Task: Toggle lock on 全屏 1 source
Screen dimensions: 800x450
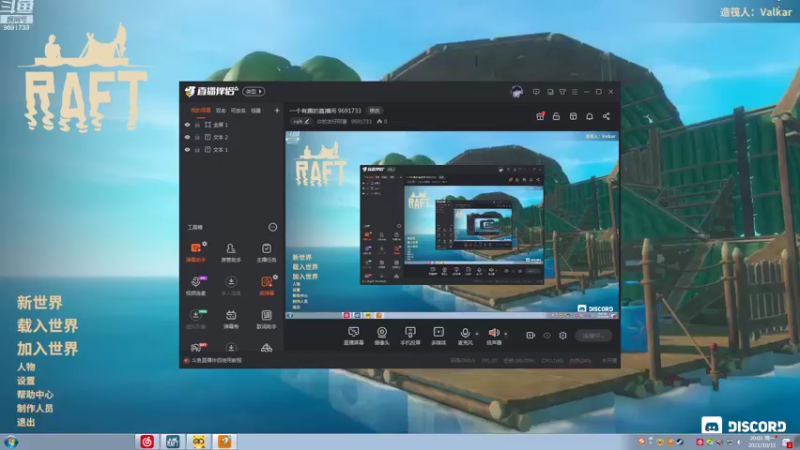Action: [197, 124]
